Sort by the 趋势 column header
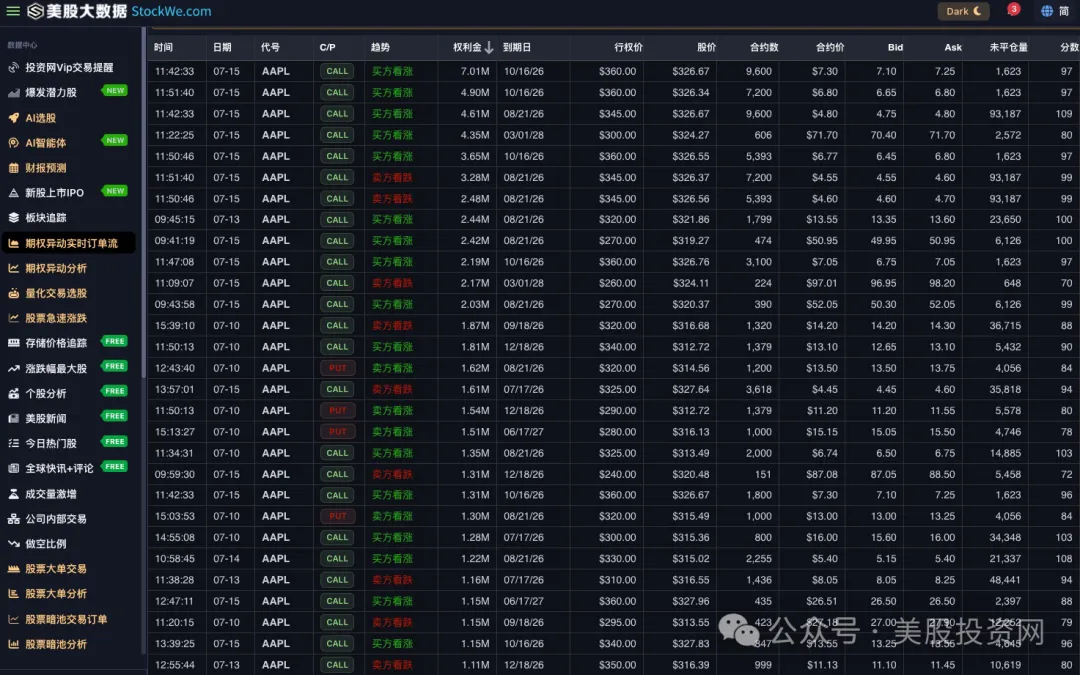The height and width of the screenshot is (675, 1080). [380, 48]
